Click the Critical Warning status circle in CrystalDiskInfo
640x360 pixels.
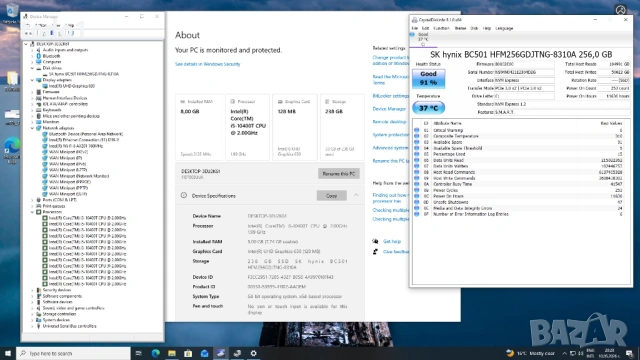pyautogui.click(x=417, y=130)
